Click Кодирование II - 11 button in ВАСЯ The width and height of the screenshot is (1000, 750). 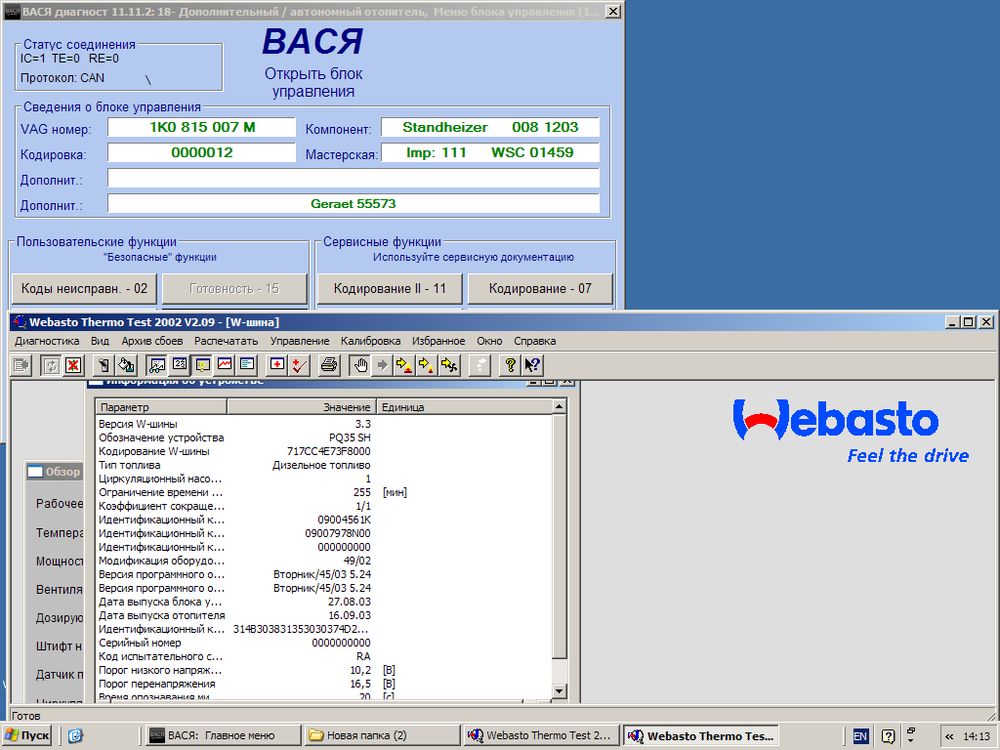coord(390,289)
